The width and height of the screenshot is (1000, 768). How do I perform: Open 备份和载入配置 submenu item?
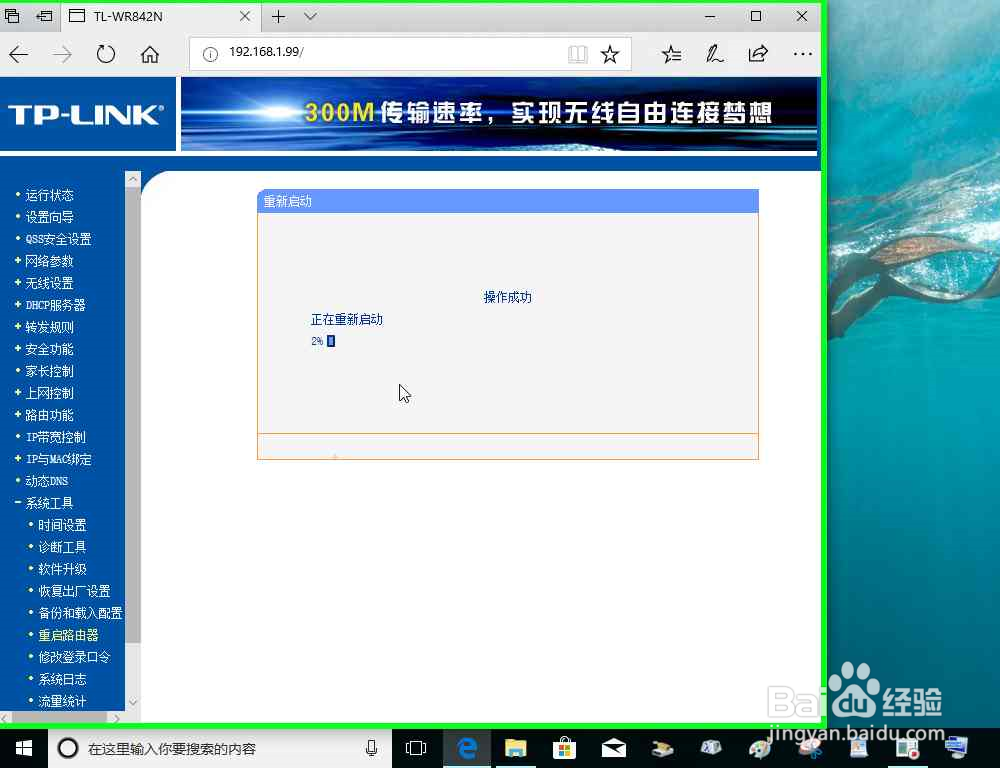coord(80,613)
